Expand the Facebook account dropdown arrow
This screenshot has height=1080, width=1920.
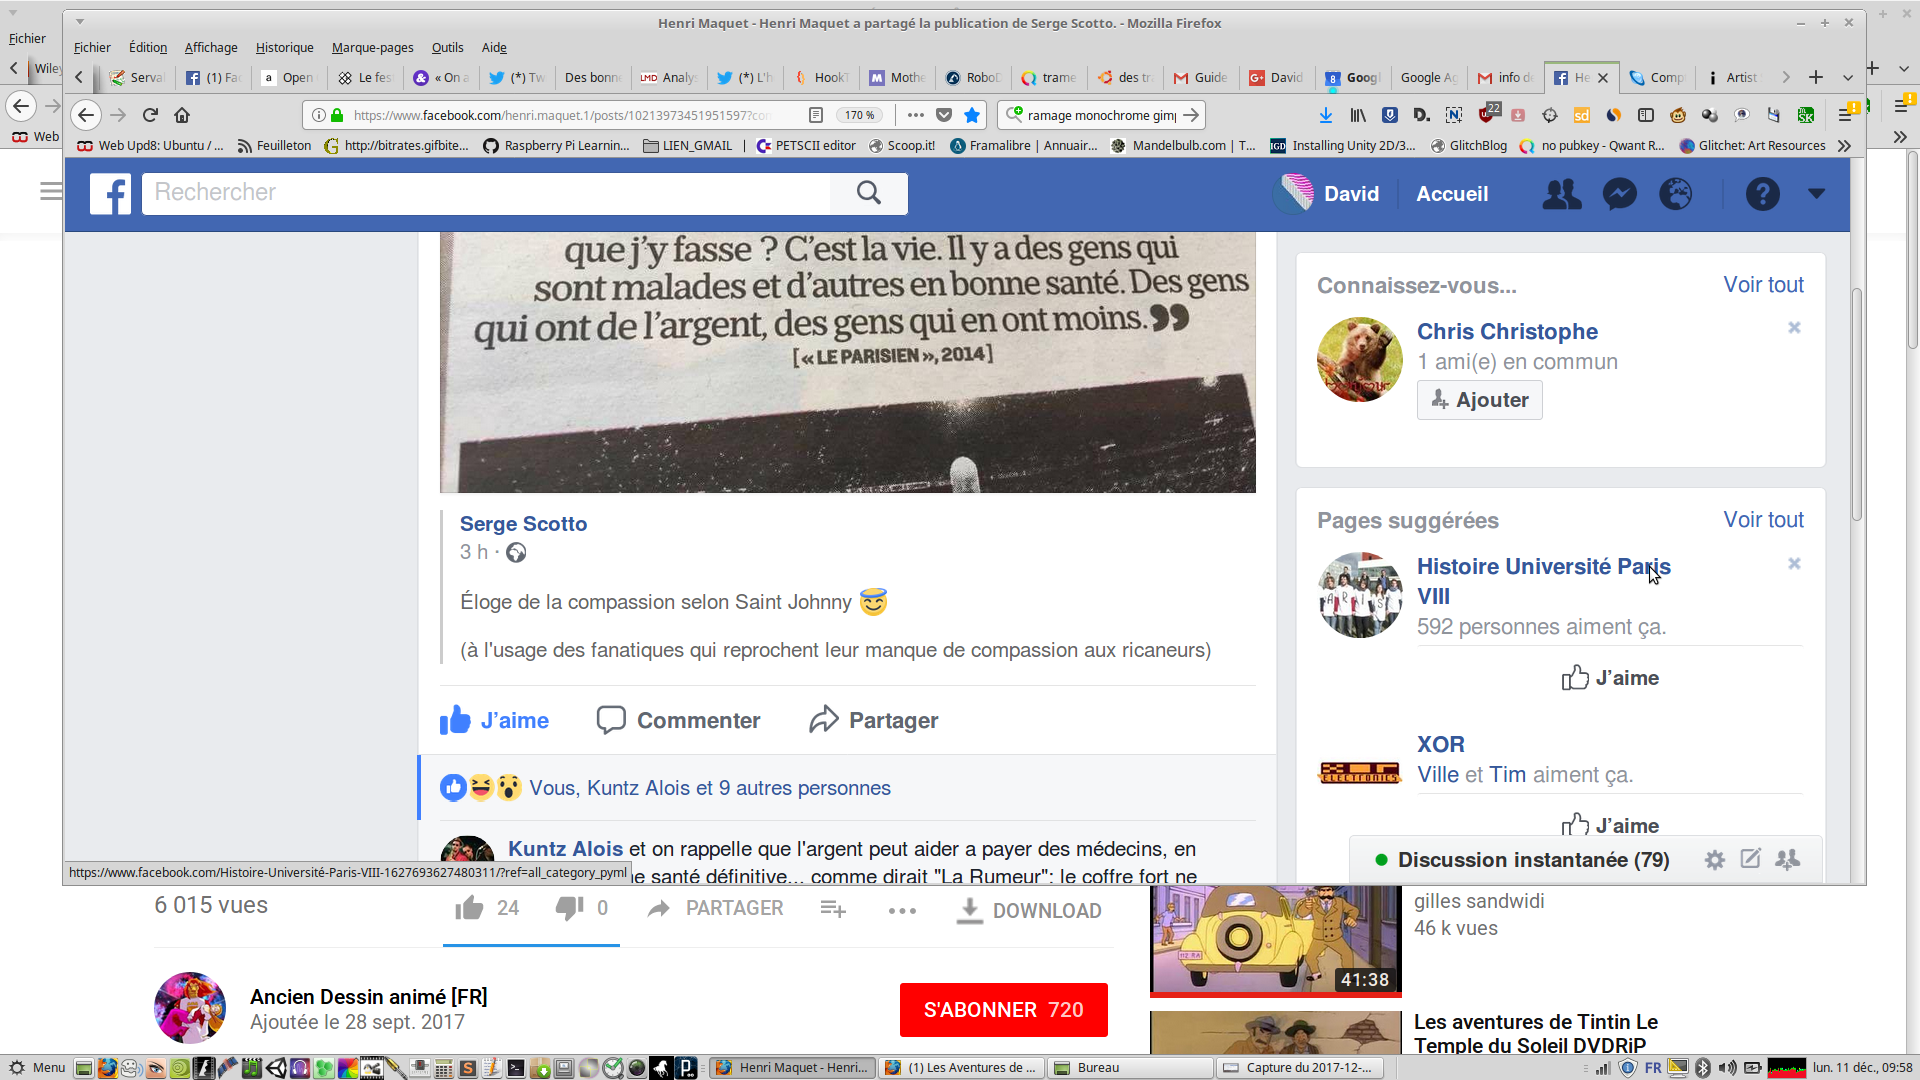pos(1816,194)
